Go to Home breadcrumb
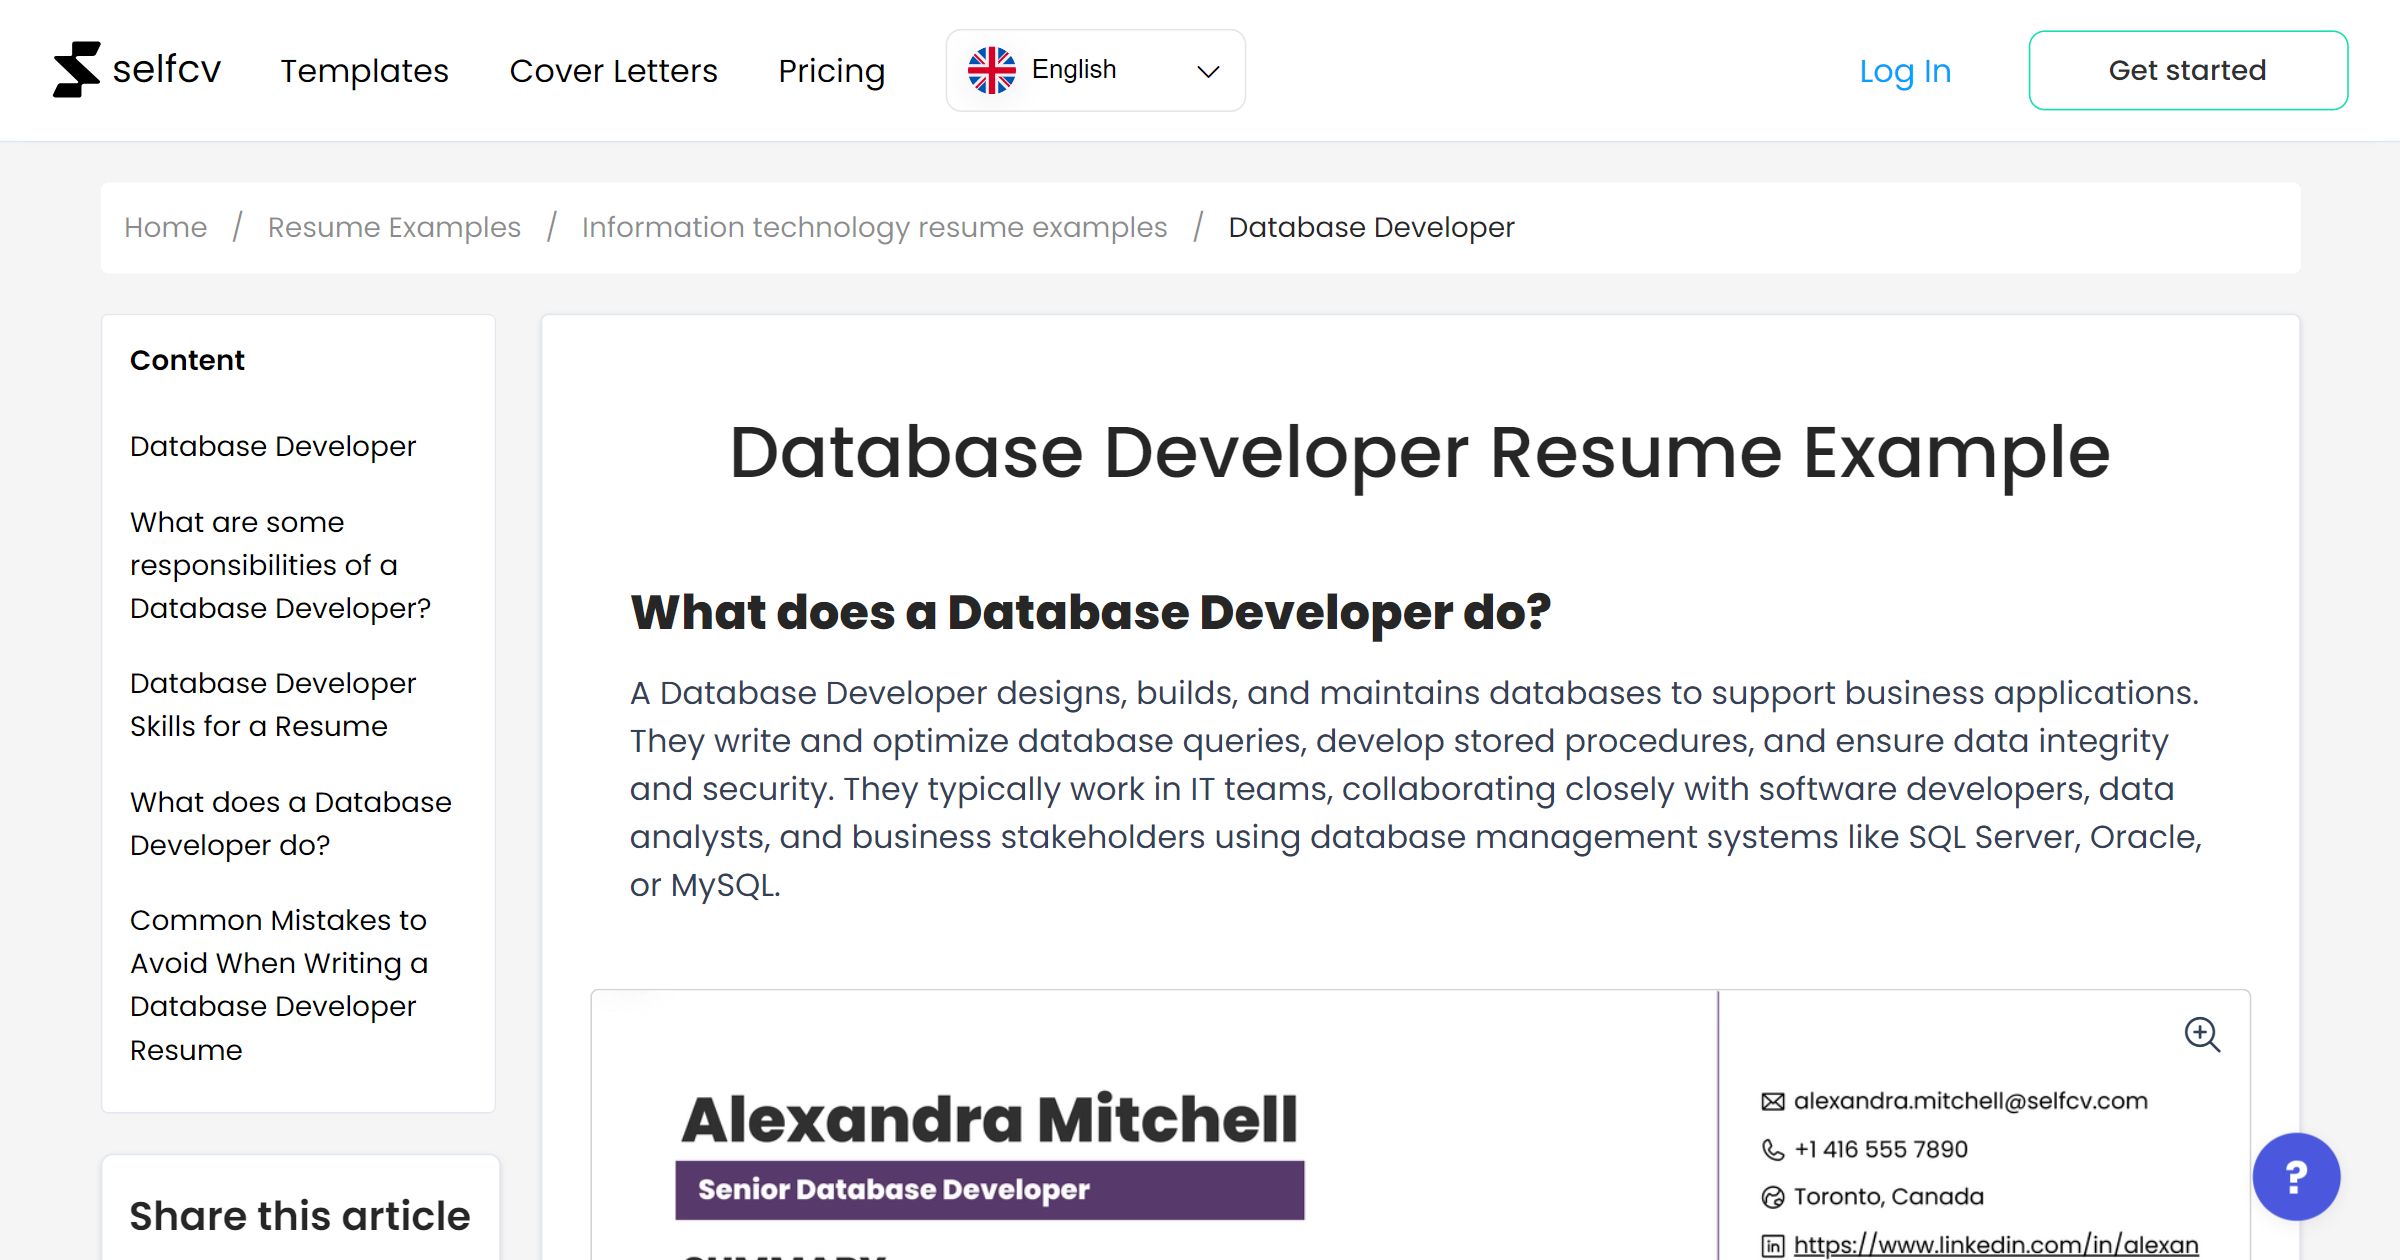Image resolution: width=2400 pixels, height=1260 pixels. 165,227
